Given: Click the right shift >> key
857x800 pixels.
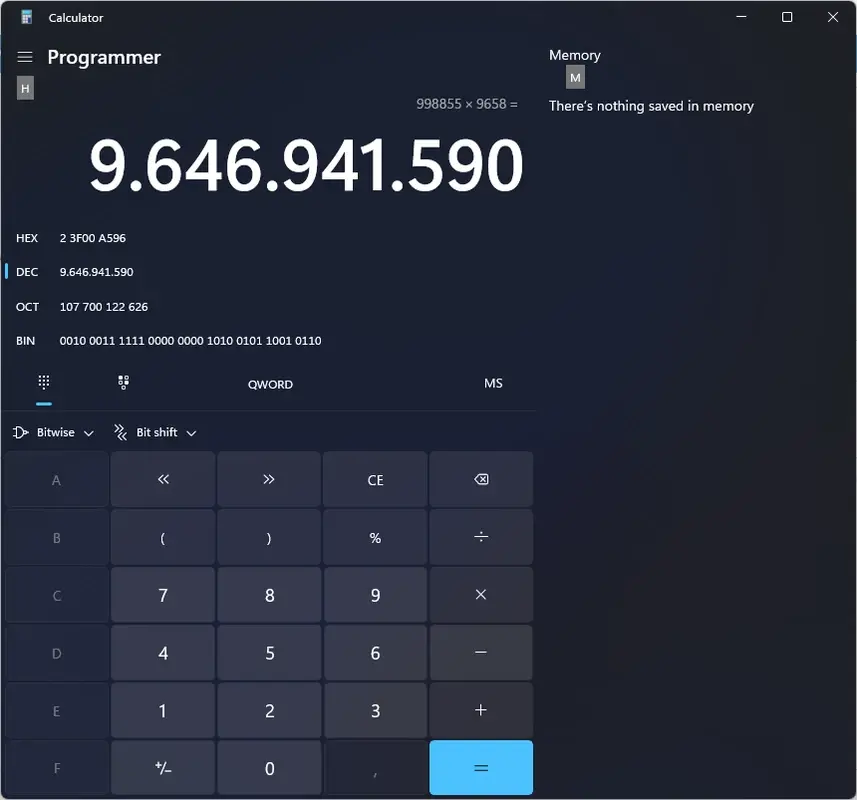Looking at the screenshot, I should point(268,479).
